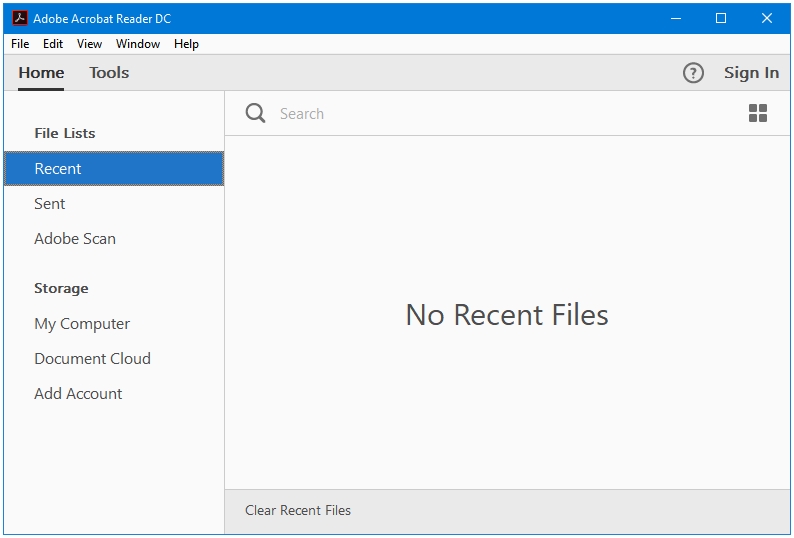Maximize the Acrobat Reader window
This screenshot has height=538, width=794.
pos(721,18)
